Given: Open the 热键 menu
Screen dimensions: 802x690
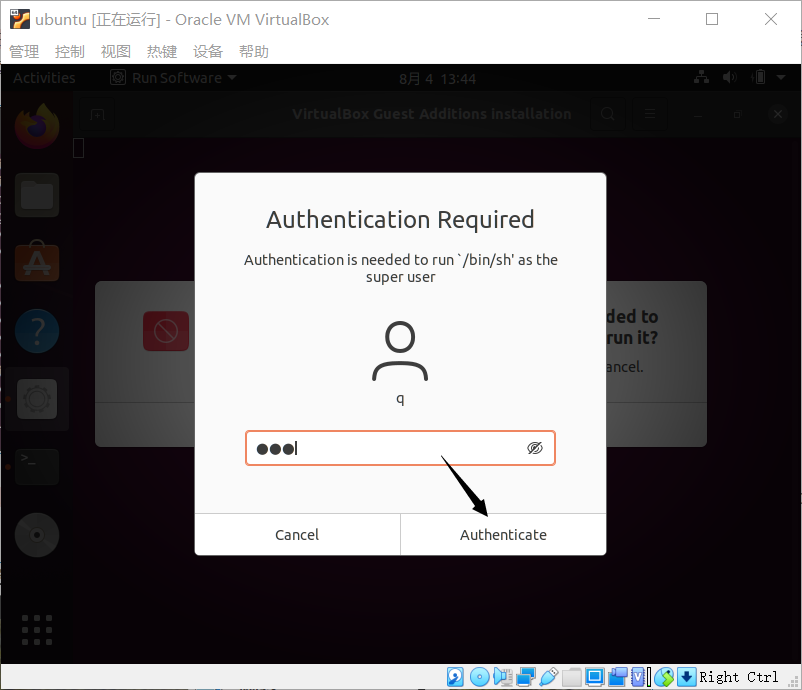Looking at the screenshot, I should (x=162, y=51).
